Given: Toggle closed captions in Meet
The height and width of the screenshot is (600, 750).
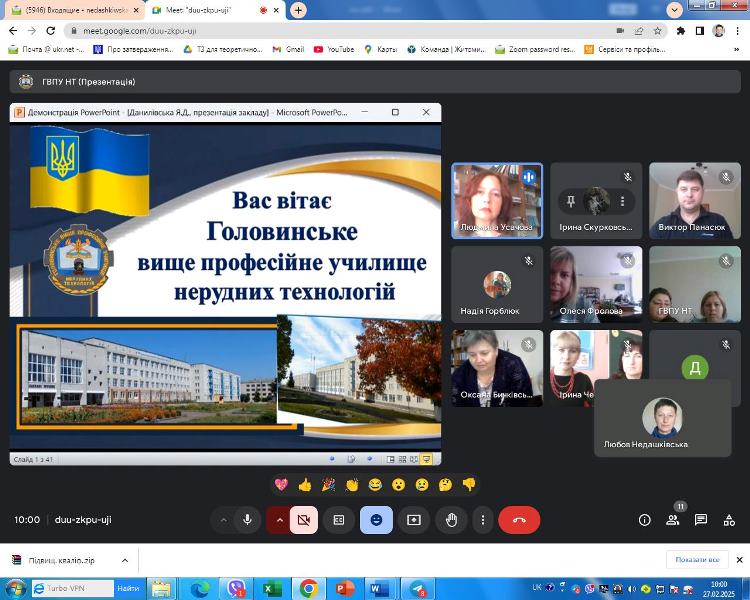Looking at the screenshot, I should point(339,520).
